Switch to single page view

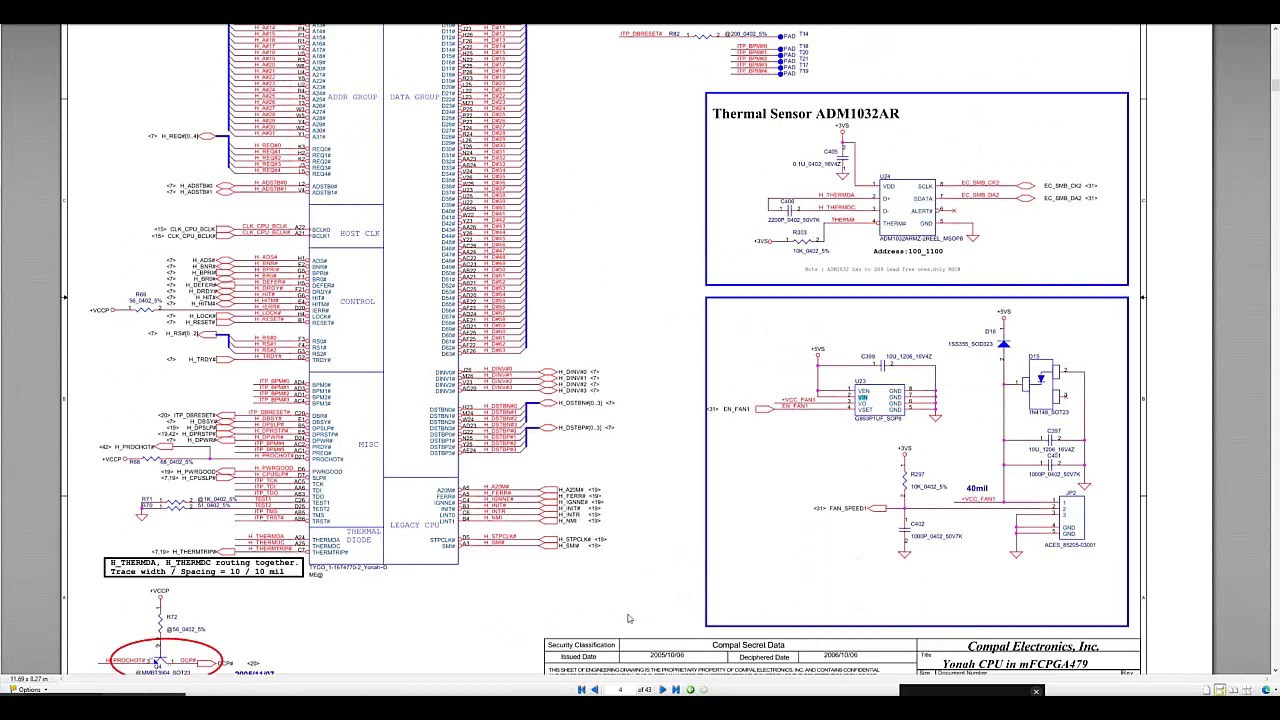point(1206,689)
